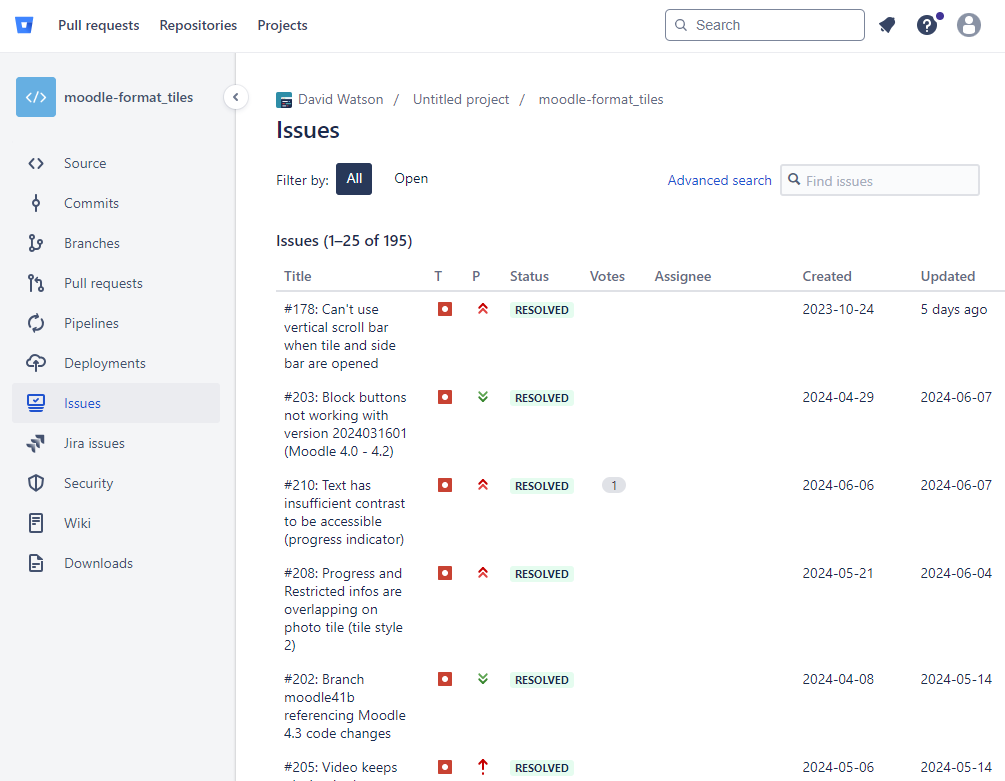Click the updated date 2024-06-04
This screenshot has height=781, width=1005.
[956, 573]
